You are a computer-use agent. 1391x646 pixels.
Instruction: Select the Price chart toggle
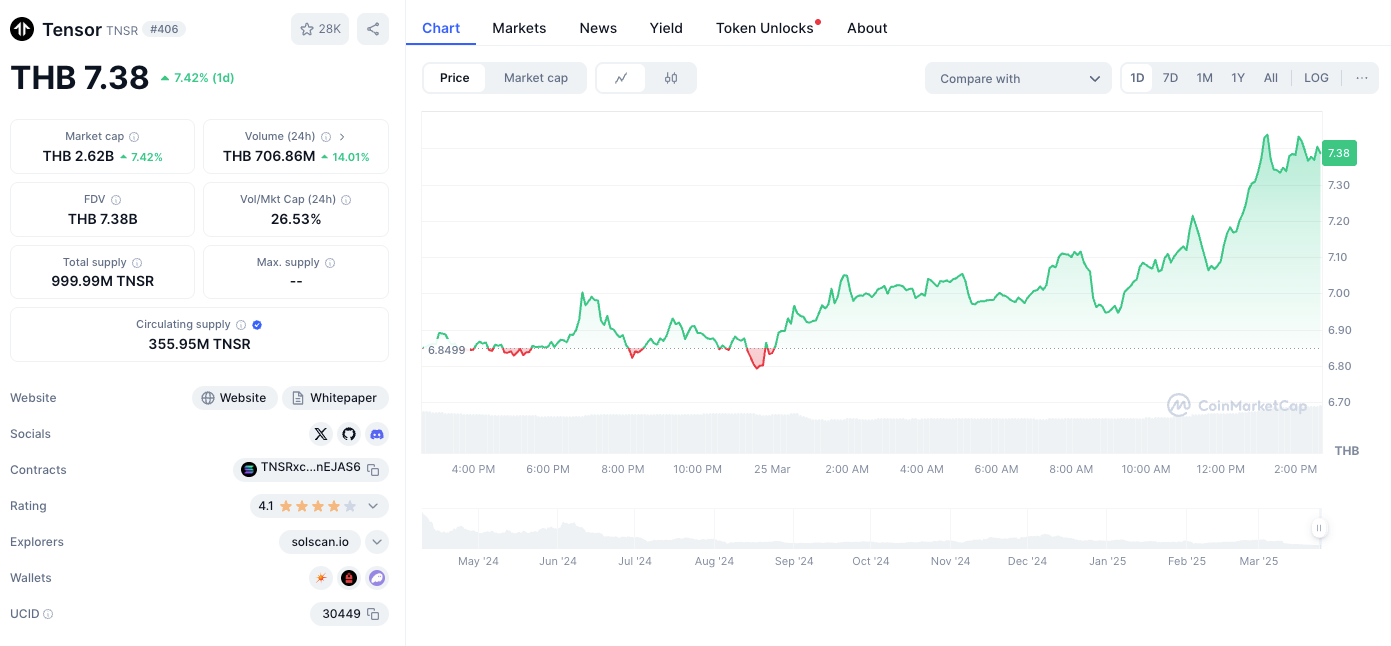[455, 78]
